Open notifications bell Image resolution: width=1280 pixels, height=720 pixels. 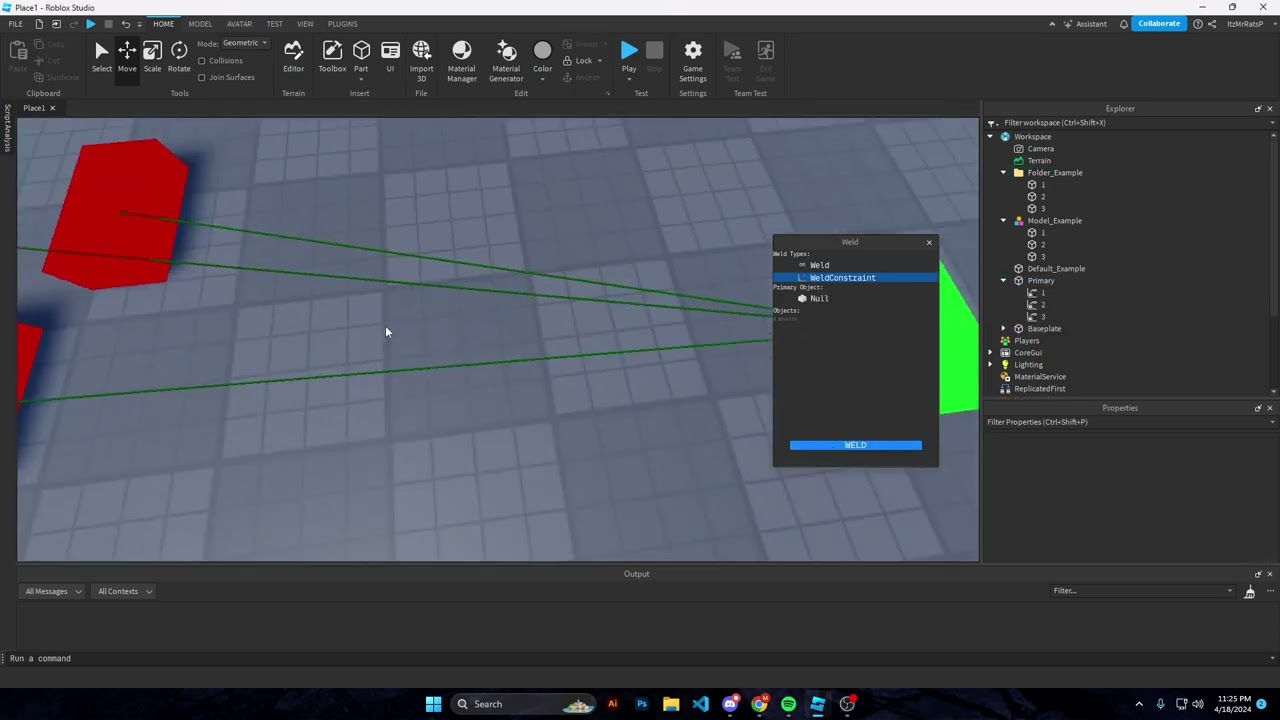[x=1124, y=24]
